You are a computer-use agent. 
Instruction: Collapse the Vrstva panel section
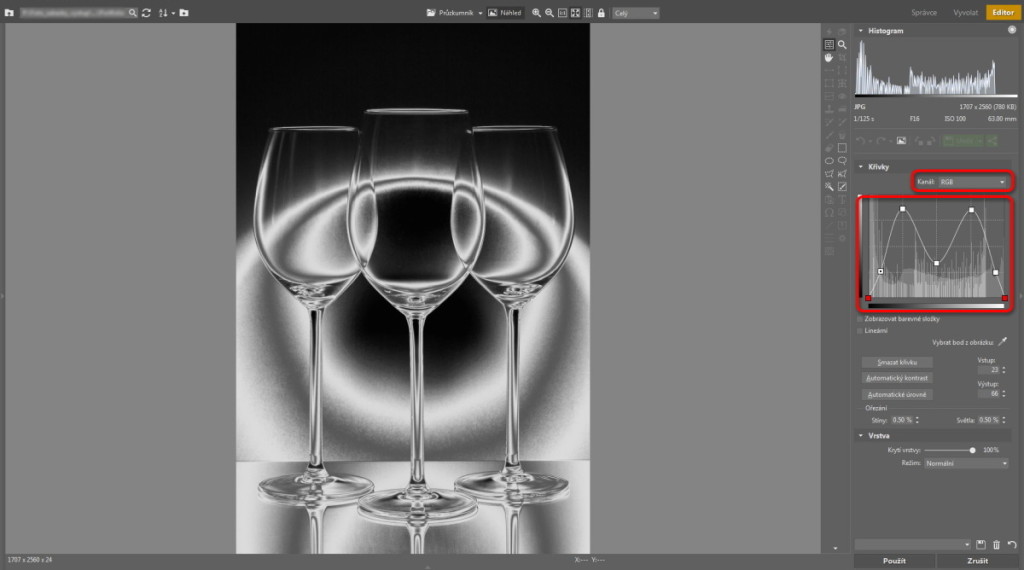click(x=861, y=435)
